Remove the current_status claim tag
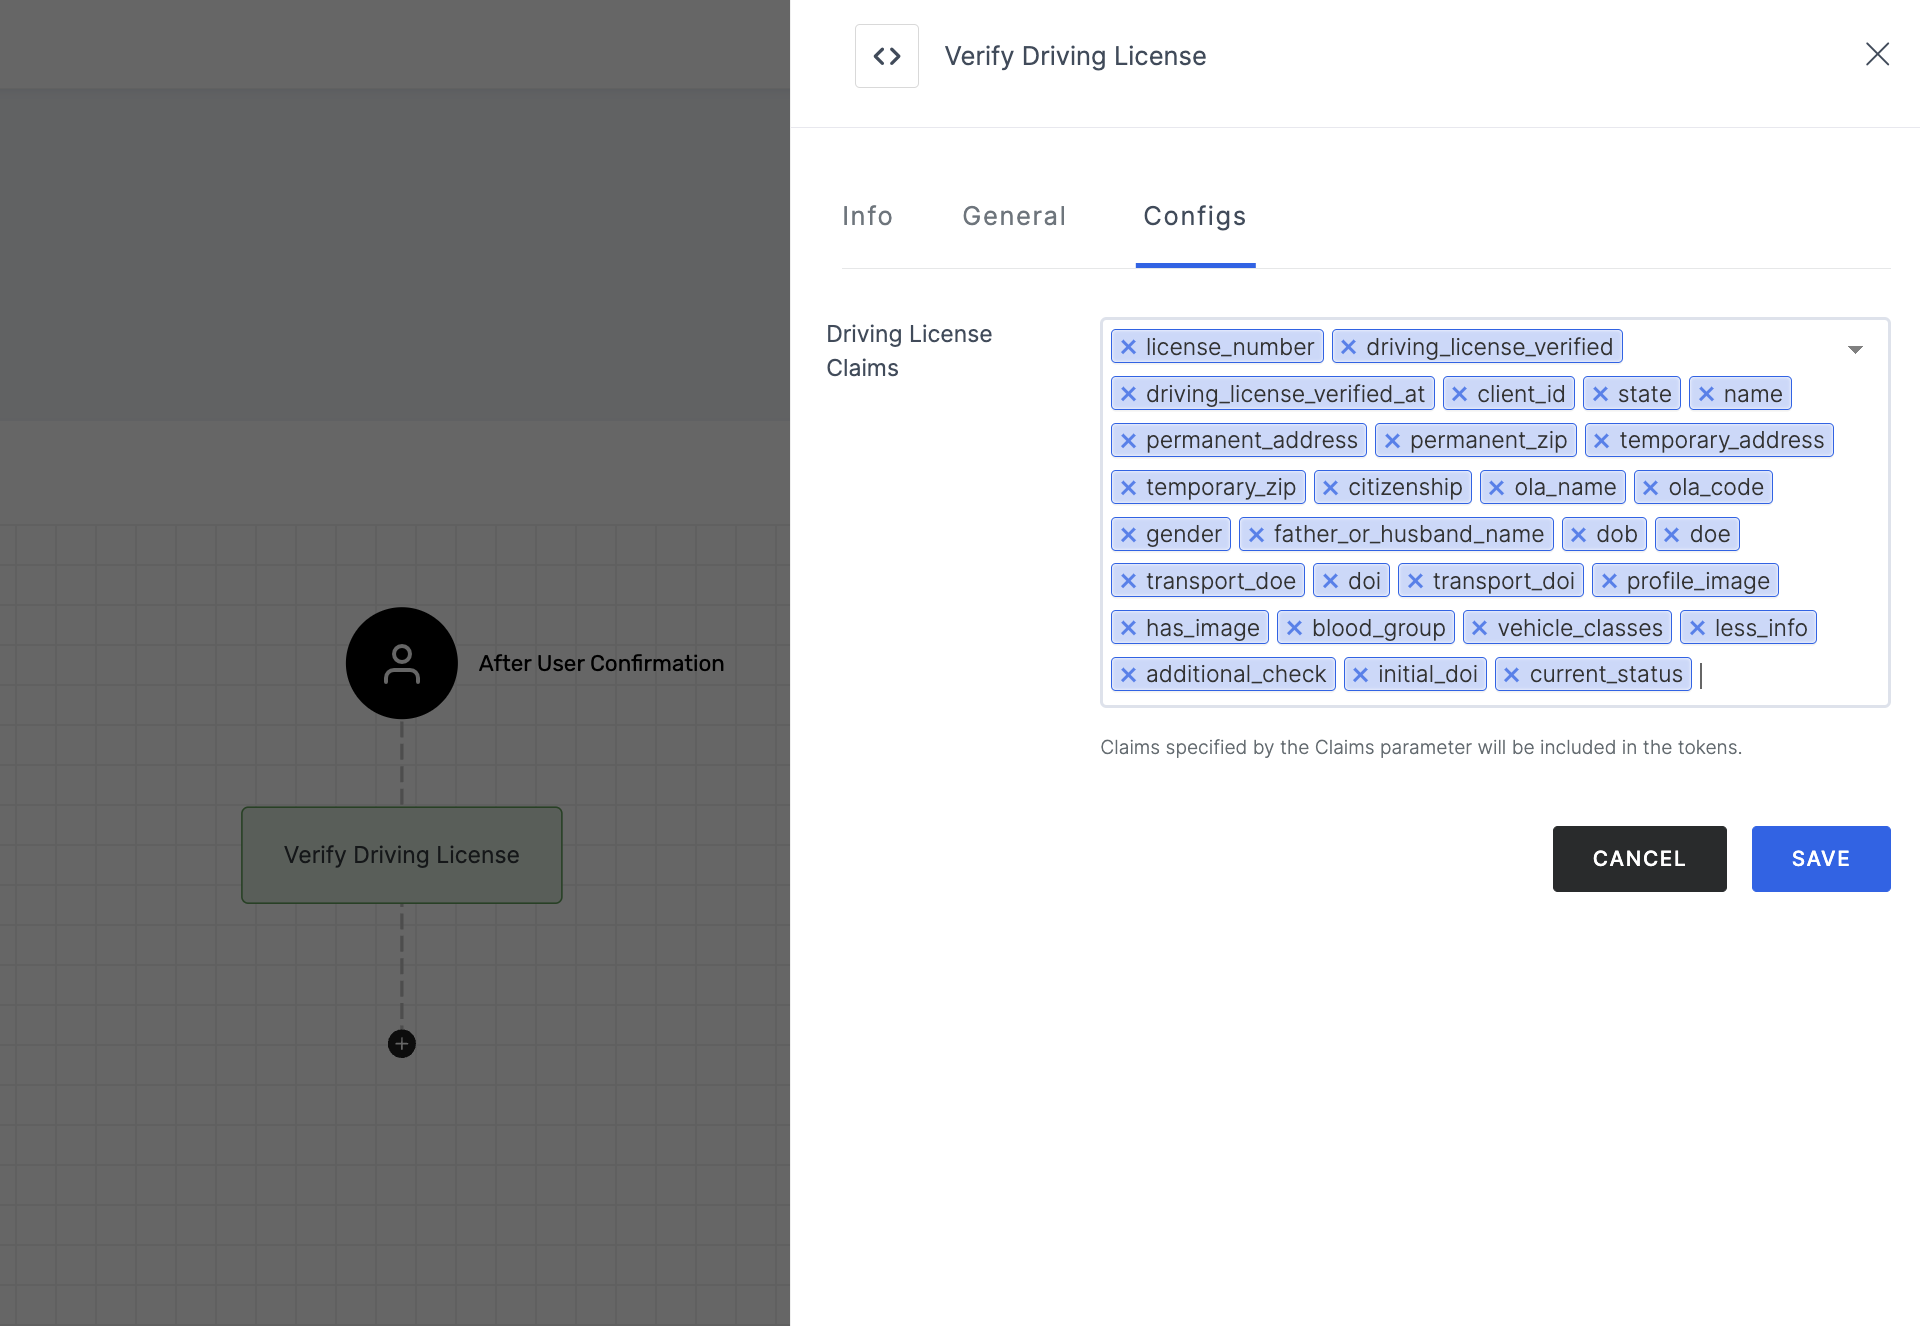The height and width of the screenshot is (1326, 1920). click(1512, 675)
